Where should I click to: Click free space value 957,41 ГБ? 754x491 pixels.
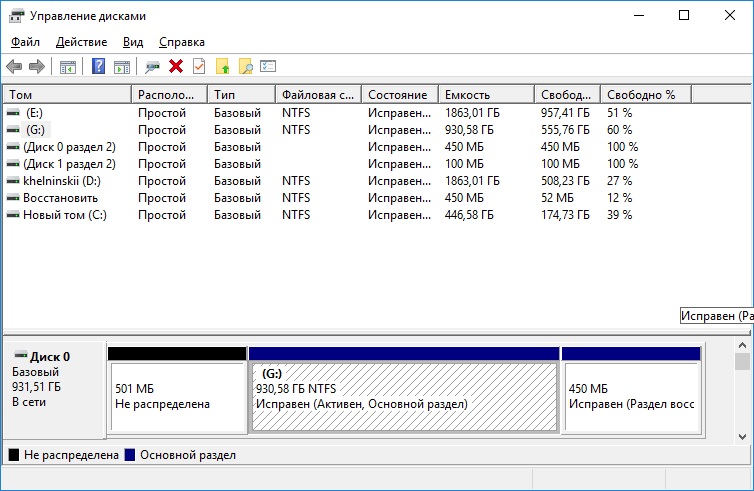[565, 113]
